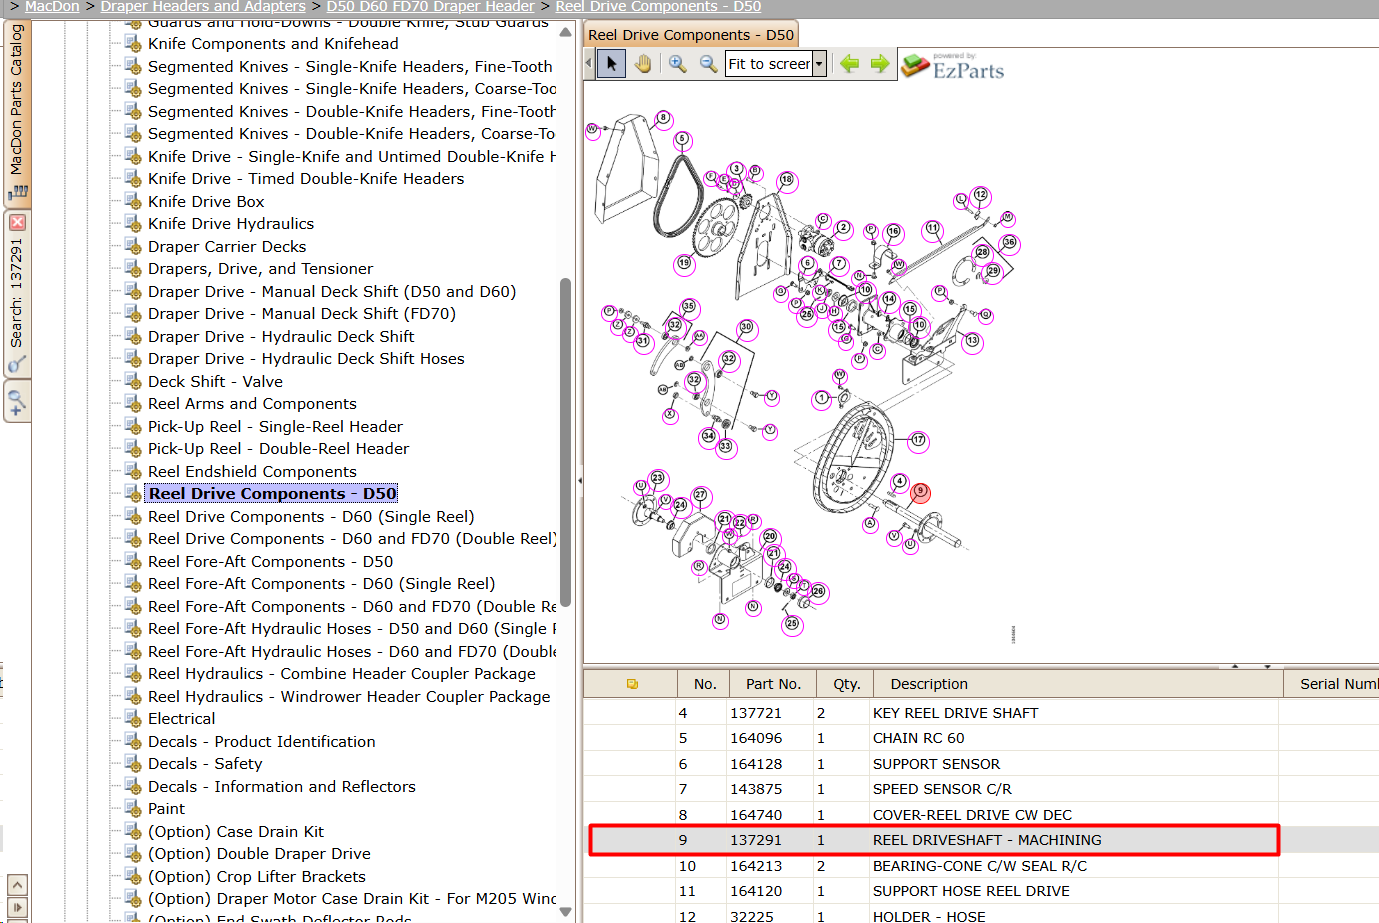The image size is (1379, 923).
Task: Activate the pan hand tool
Action: click(x=643, y=64)
